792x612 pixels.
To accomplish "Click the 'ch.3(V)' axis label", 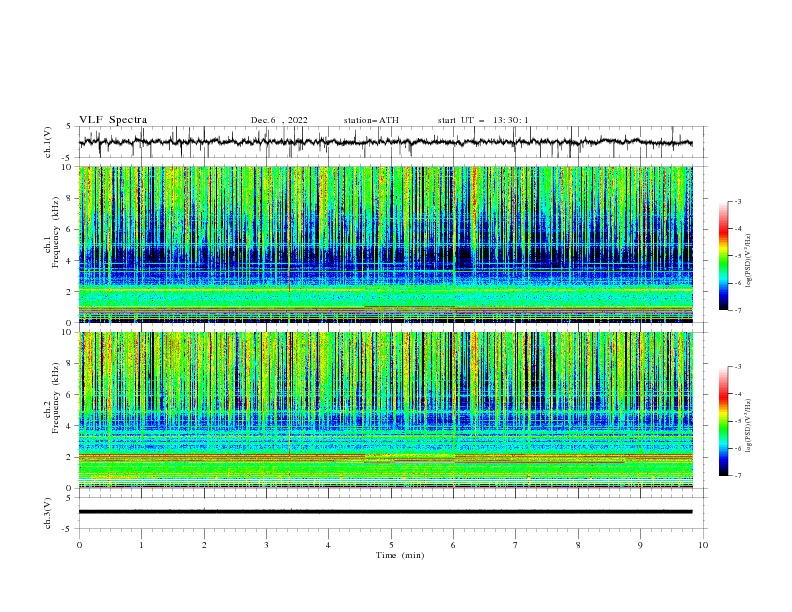I will [x=48, y=513].
